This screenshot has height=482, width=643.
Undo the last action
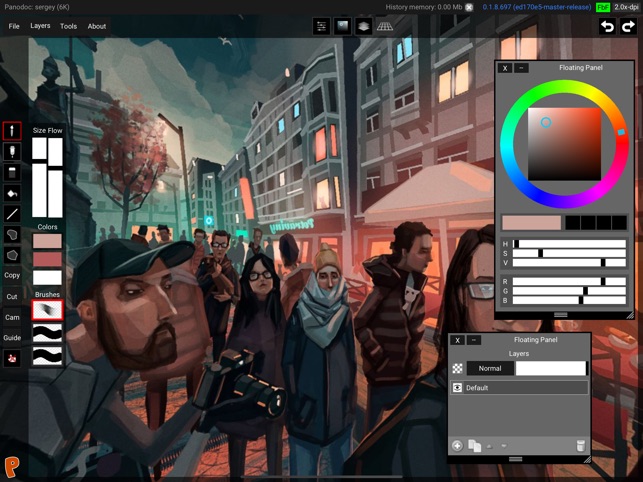tap(607, 27)
